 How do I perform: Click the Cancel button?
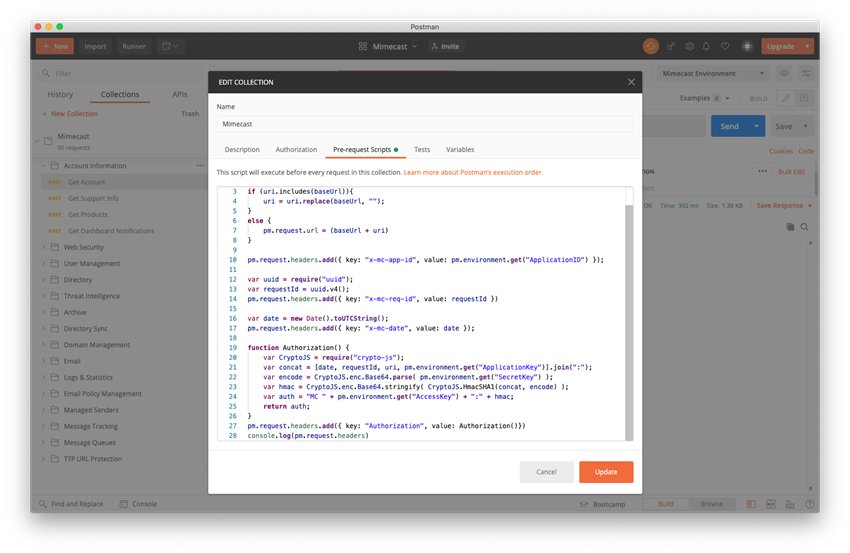click(546, 472)
